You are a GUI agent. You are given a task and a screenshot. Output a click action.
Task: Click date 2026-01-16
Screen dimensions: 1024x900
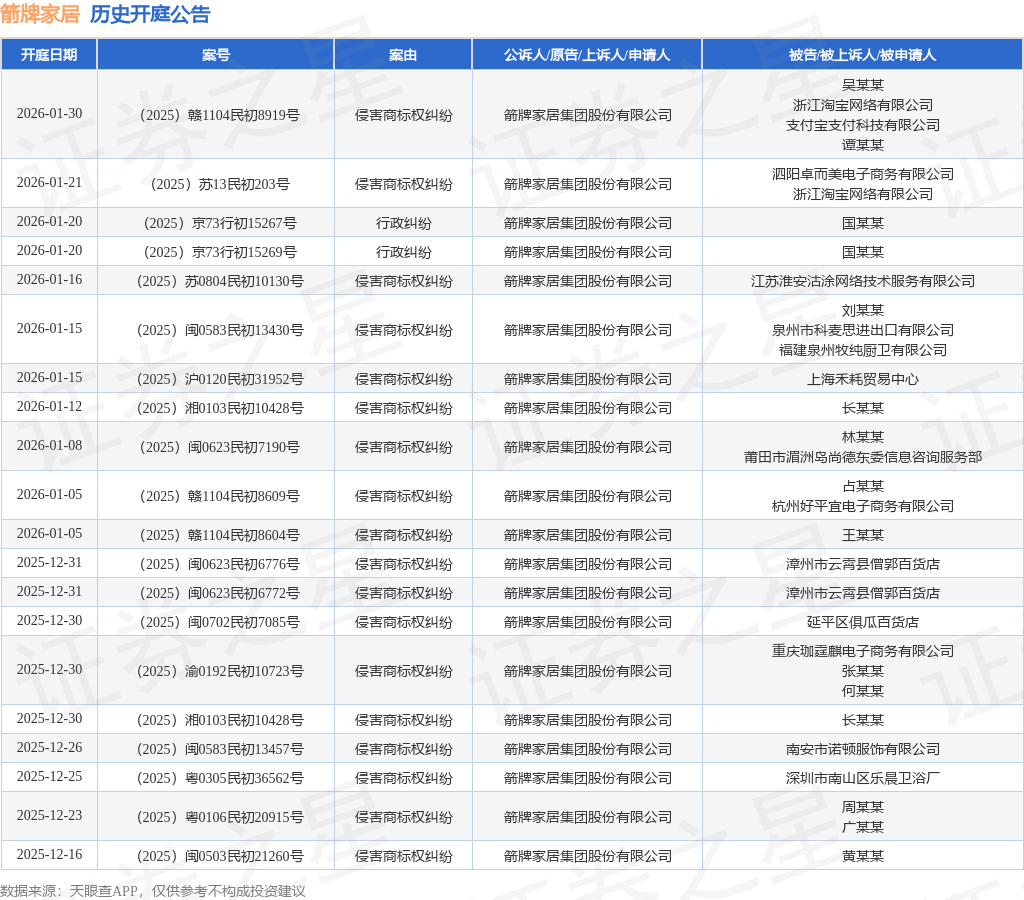click(50, 280)
